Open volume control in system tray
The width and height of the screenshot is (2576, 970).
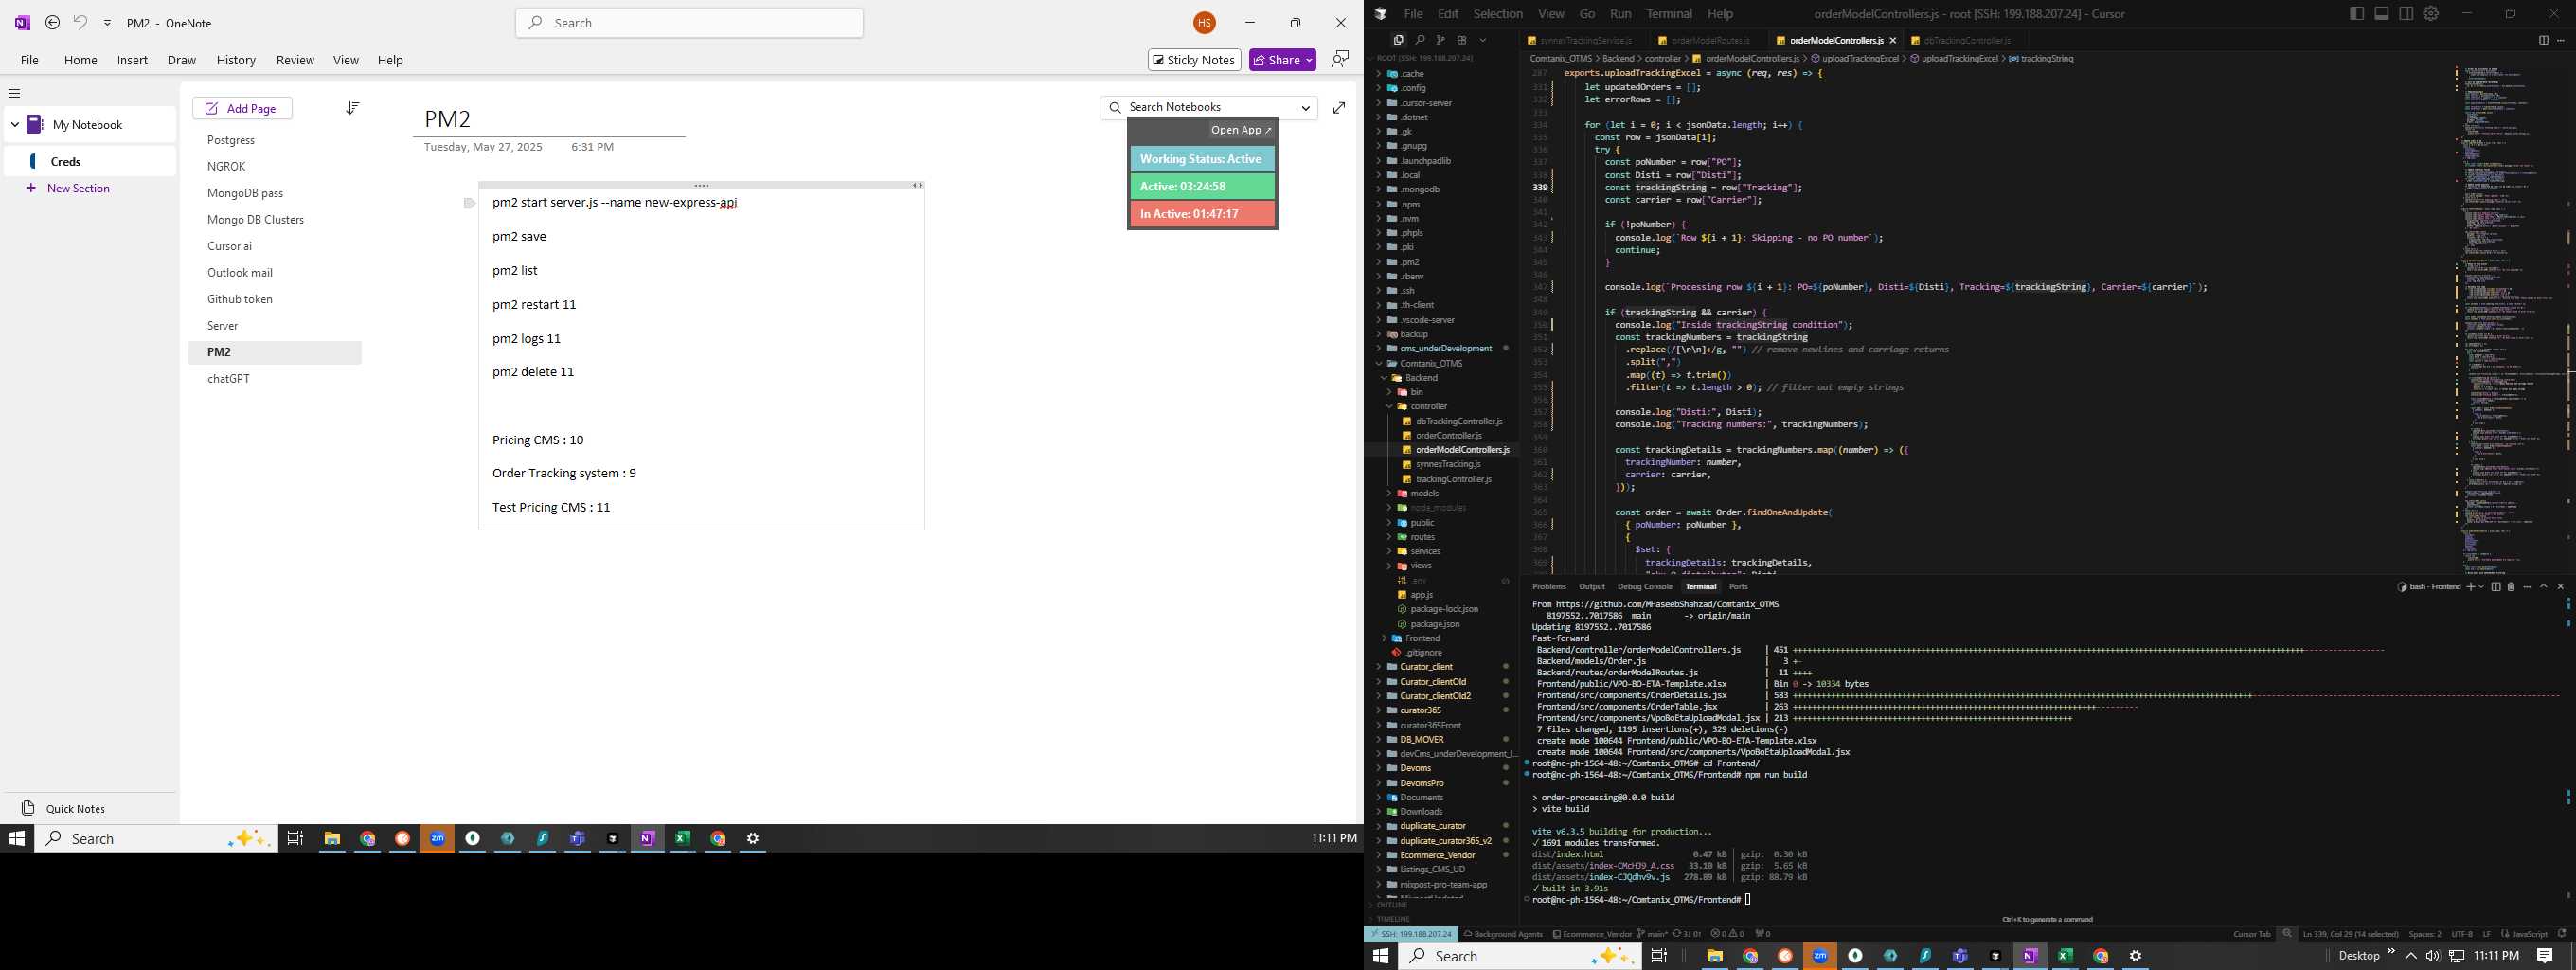2432,956
